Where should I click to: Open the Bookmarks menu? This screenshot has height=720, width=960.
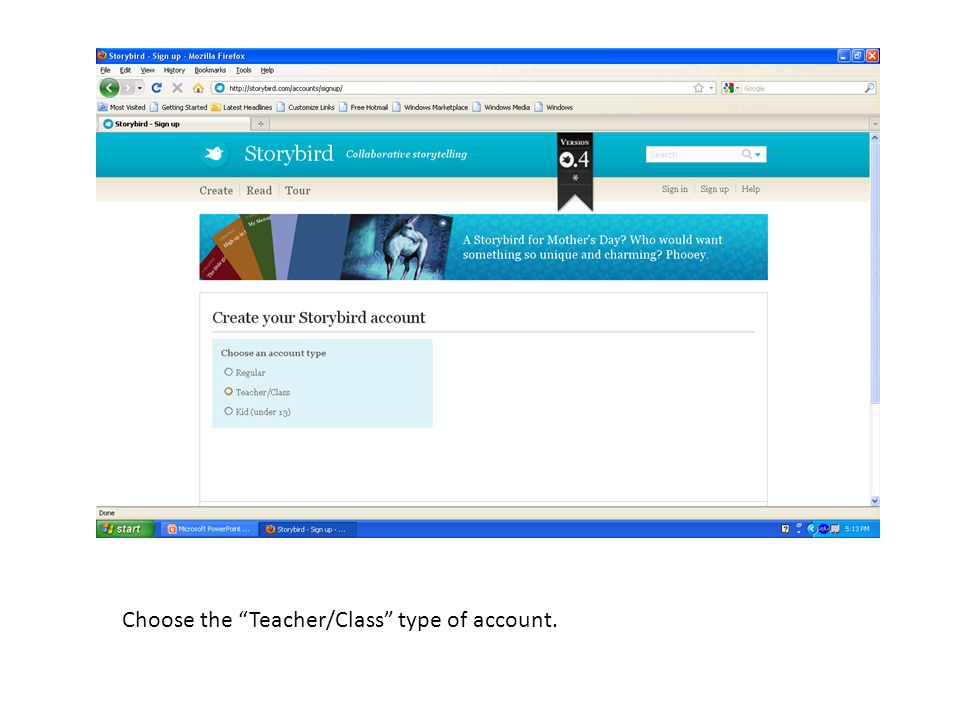(x=210, y=70)
